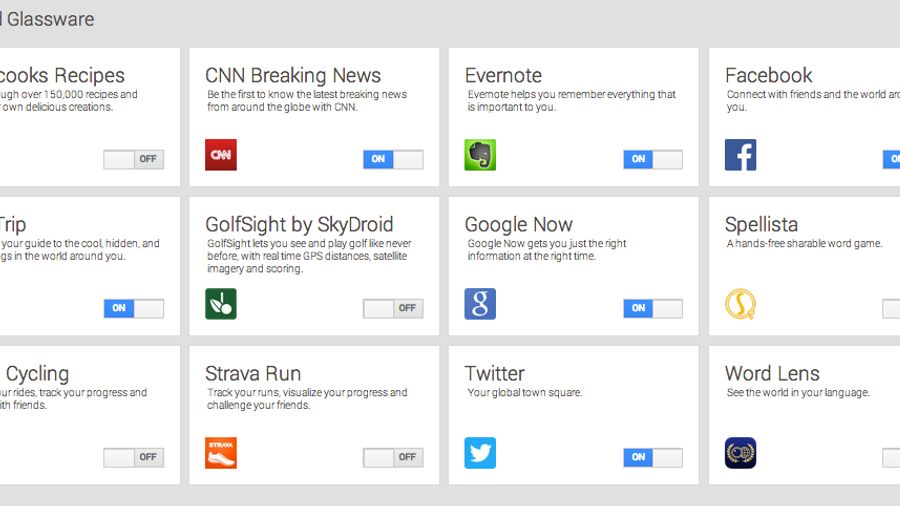This screenshot has height=506, width=900.
Task: Click the Facebook logo icon
Action: point(740,155)
